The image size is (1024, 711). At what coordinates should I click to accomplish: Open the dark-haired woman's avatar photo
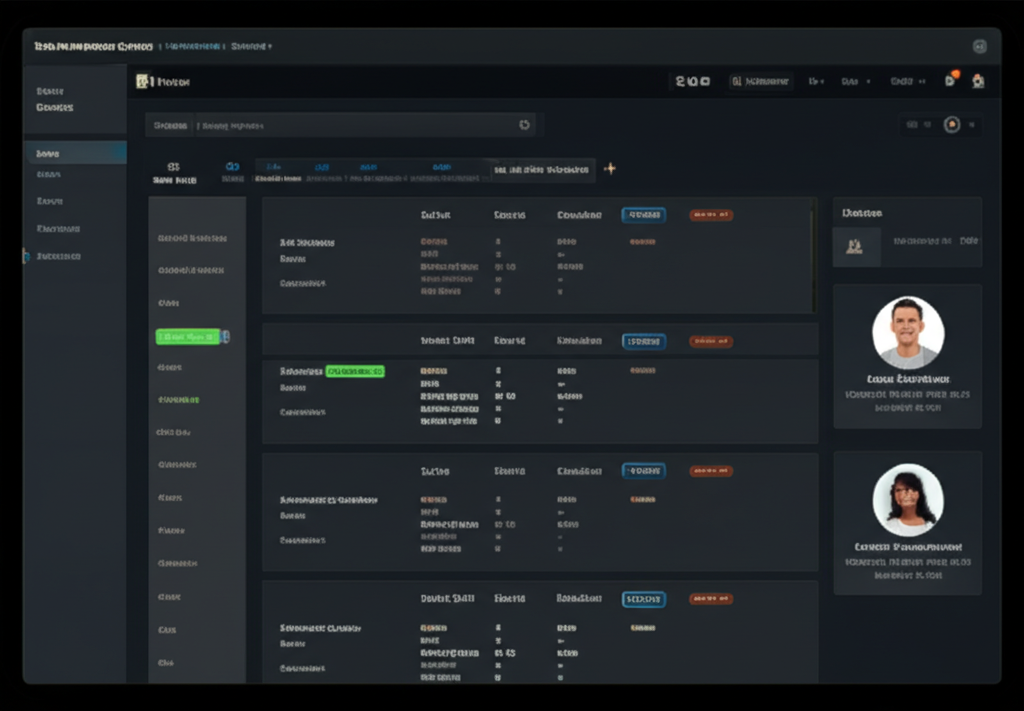908,499
